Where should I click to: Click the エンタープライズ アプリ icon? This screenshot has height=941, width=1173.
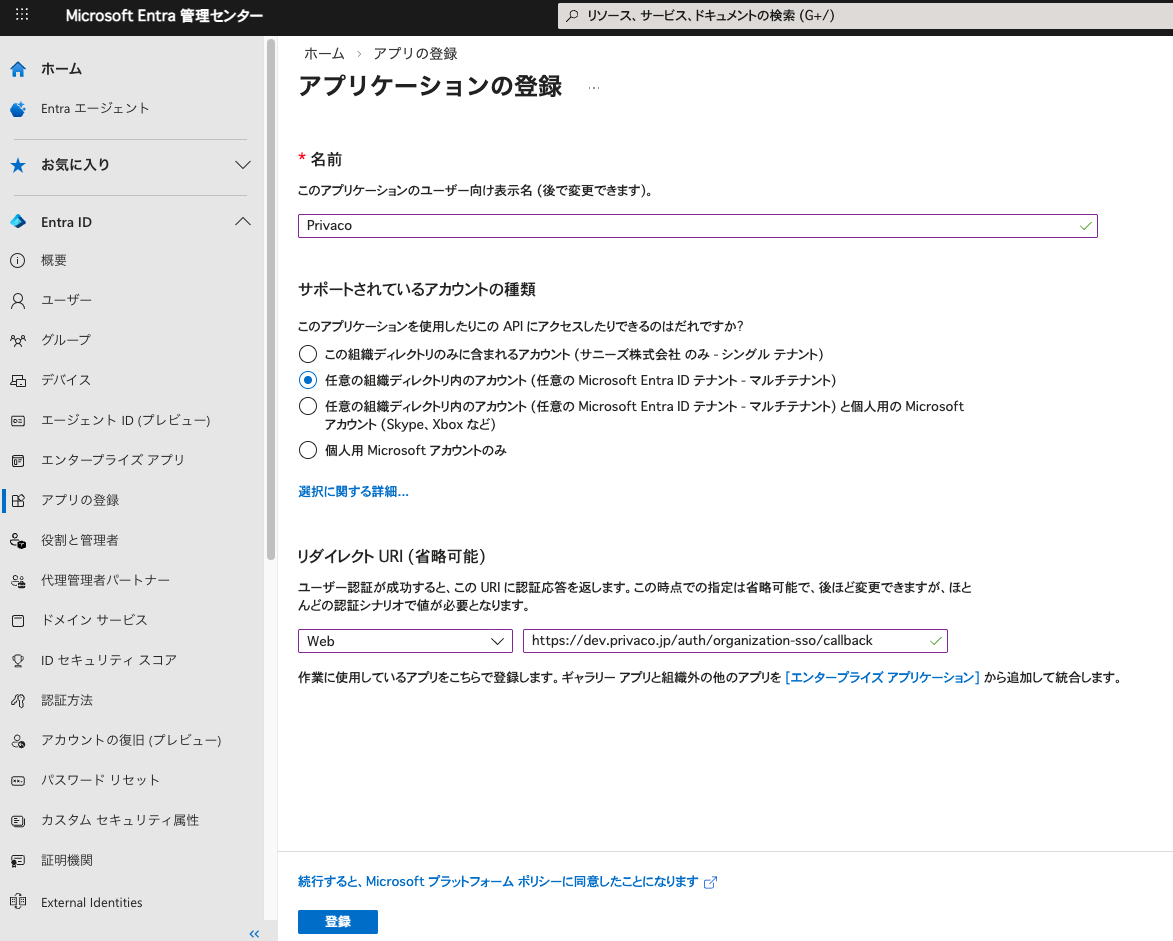(x=18, y=461)
